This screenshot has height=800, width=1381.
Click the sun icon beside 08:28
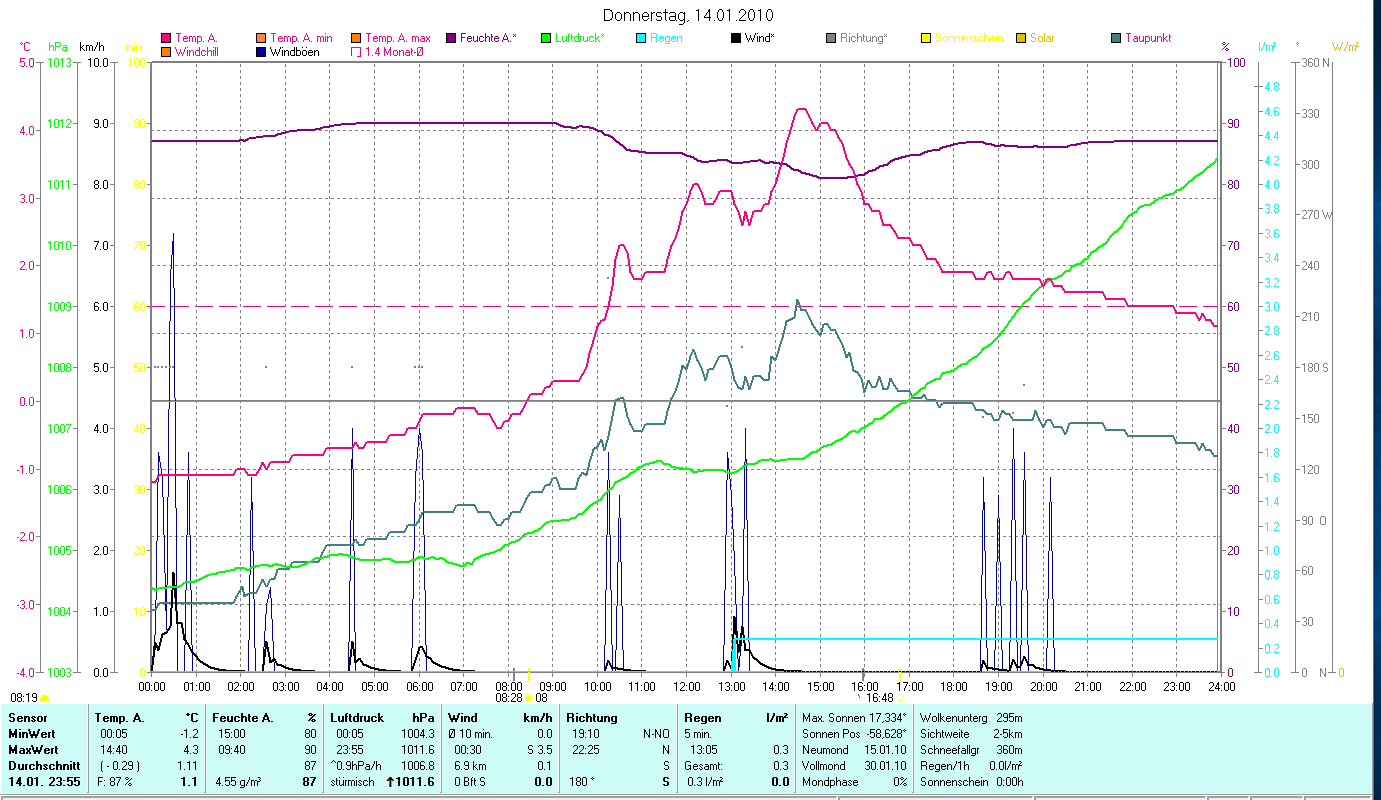pyautogui.click(x=529, y=697)
